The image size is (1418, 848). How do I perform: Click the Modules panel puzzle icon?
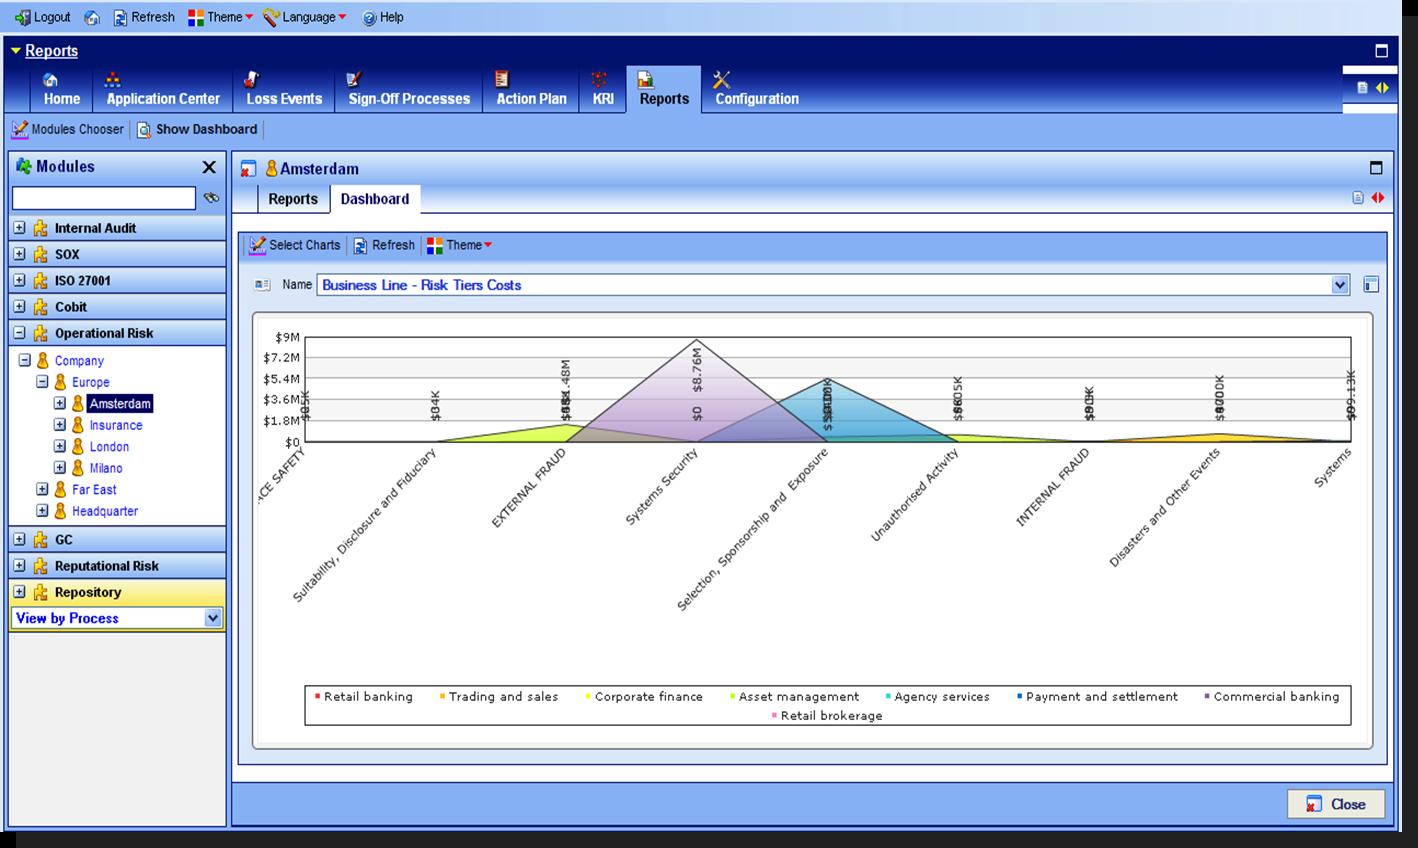click(24, 167)
